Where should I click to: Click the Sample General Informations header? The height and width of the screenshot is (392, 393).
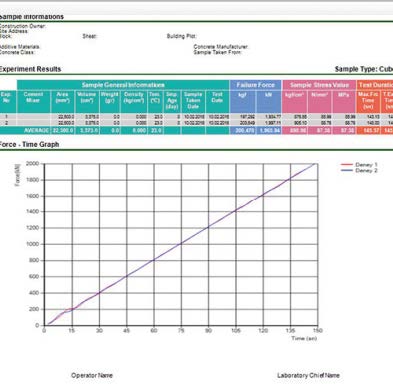click(123, 85)
